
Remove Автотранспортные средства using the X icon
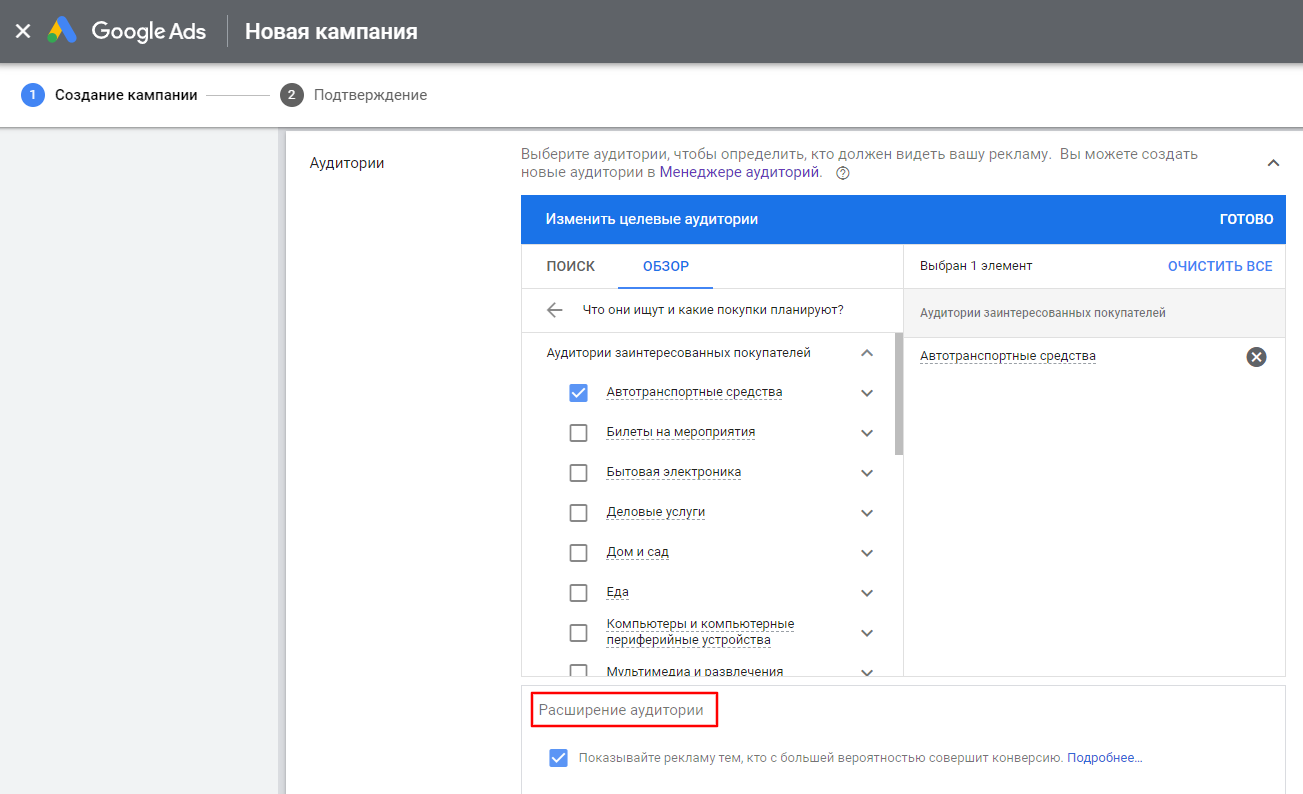[x=1256, y=356]
